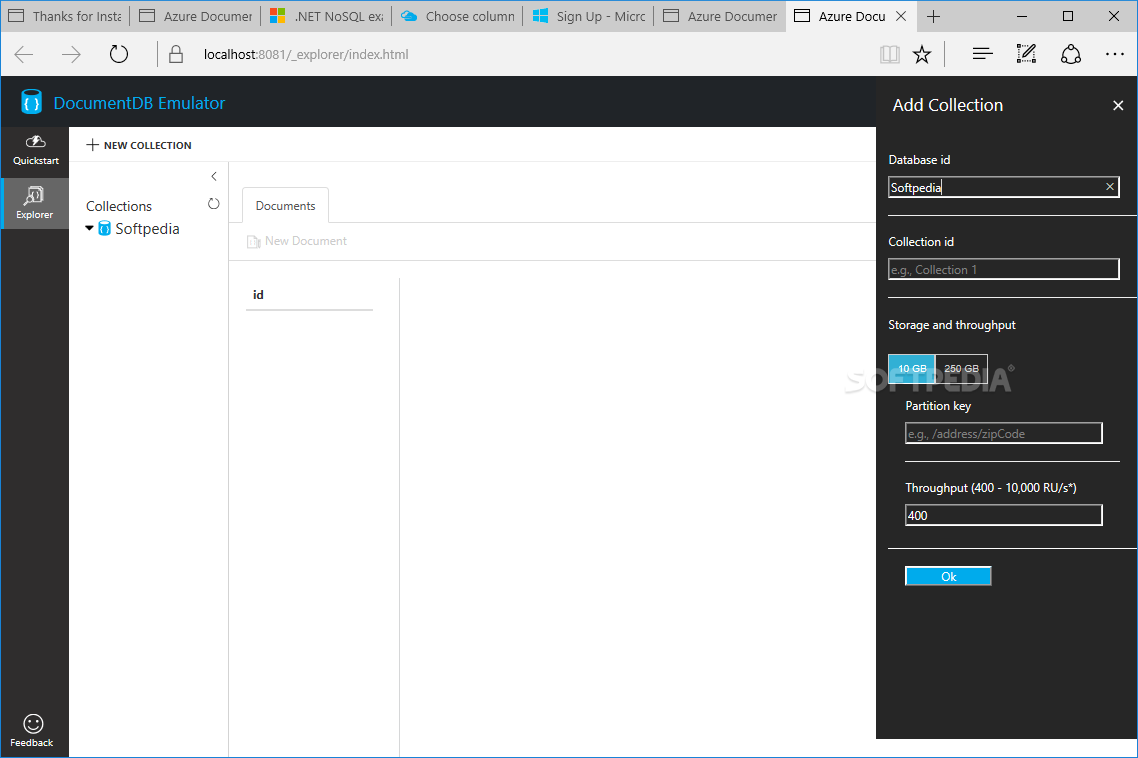Close the active Azure Docu tab

pyautogui.click(x=901, y=16)
